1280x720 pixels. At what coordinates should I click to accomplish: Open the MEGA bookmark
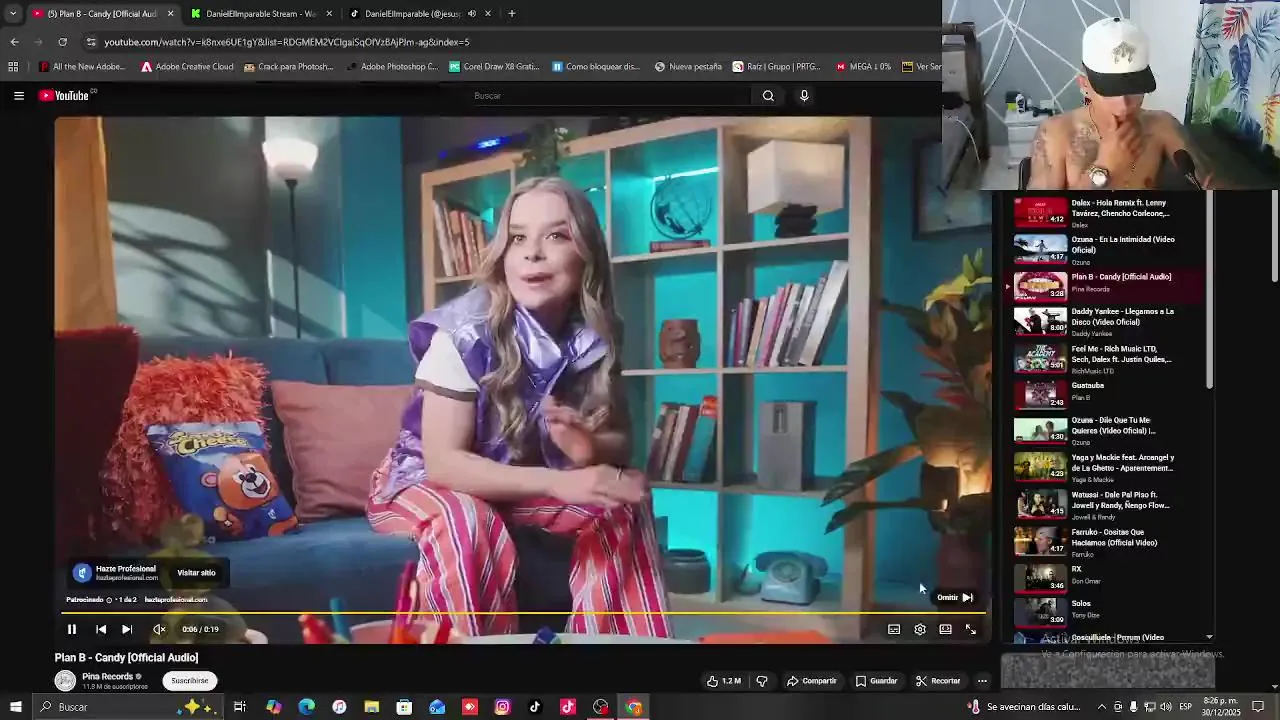tap(863, 67)
